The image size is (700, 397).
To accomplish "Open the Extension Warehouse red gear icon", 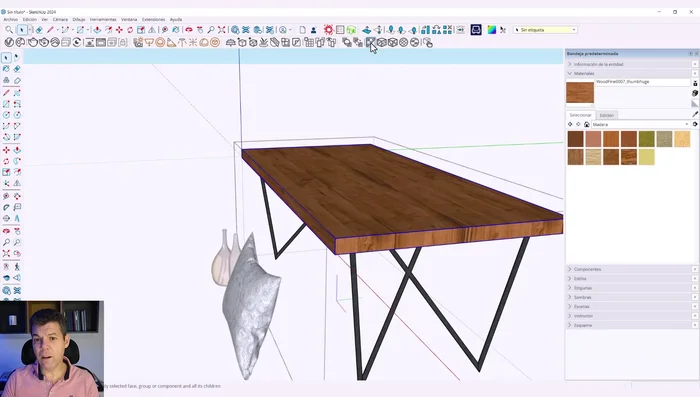I will click(x=329, y=30).
